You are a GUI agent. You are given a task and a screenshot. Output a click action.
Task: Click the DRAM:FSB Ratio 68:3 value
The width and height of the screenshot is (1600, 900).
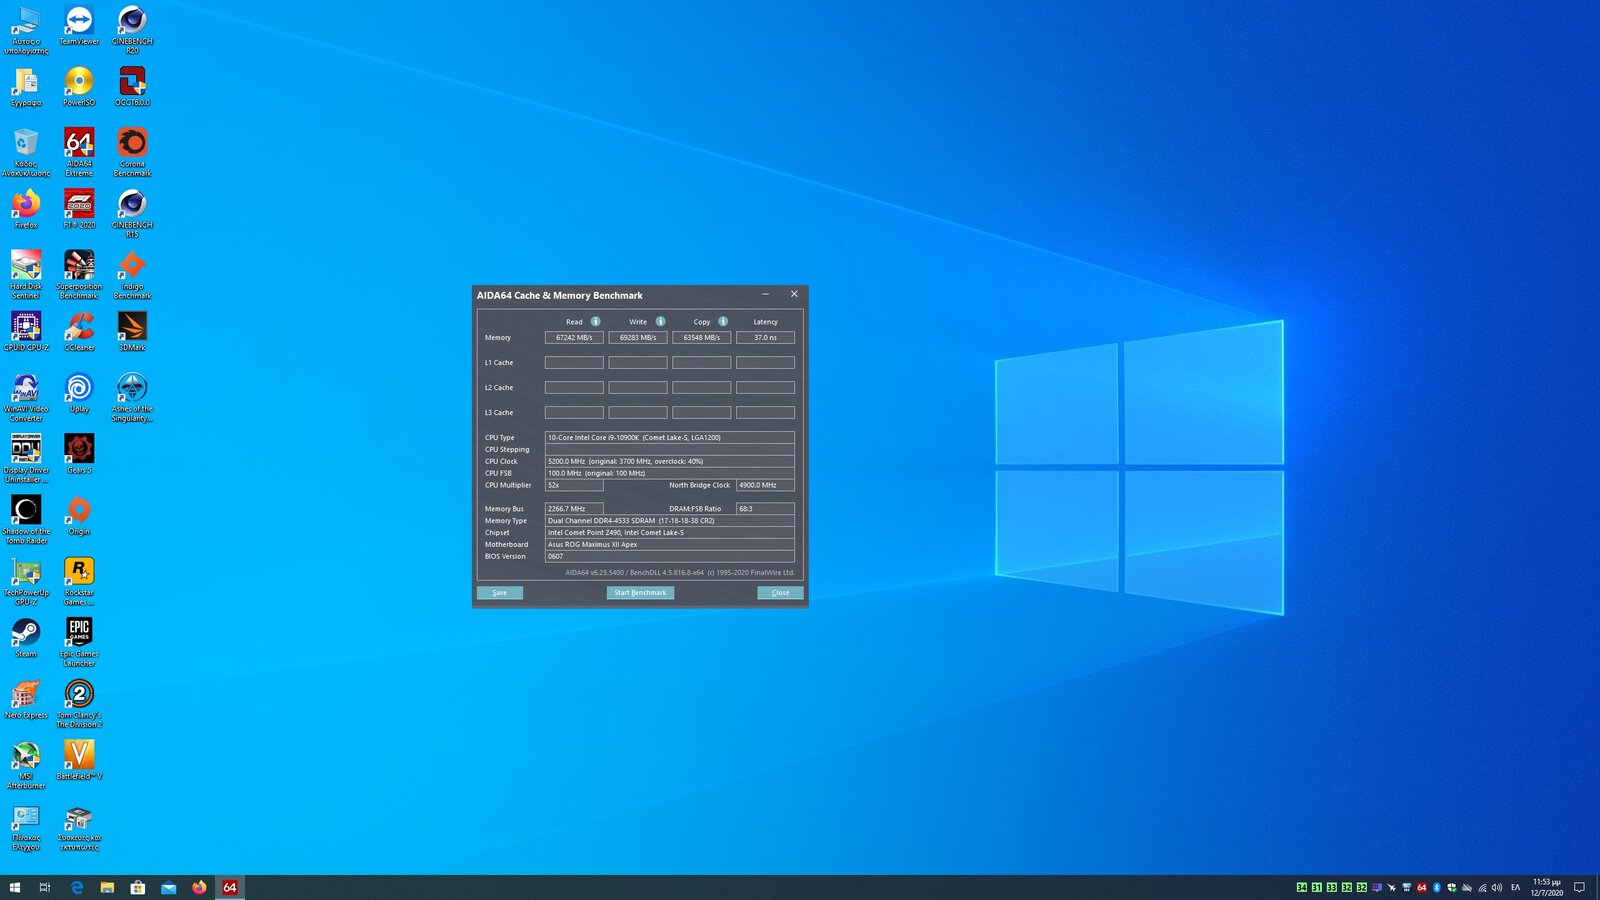pyautogui.click(x=766, y=509)
